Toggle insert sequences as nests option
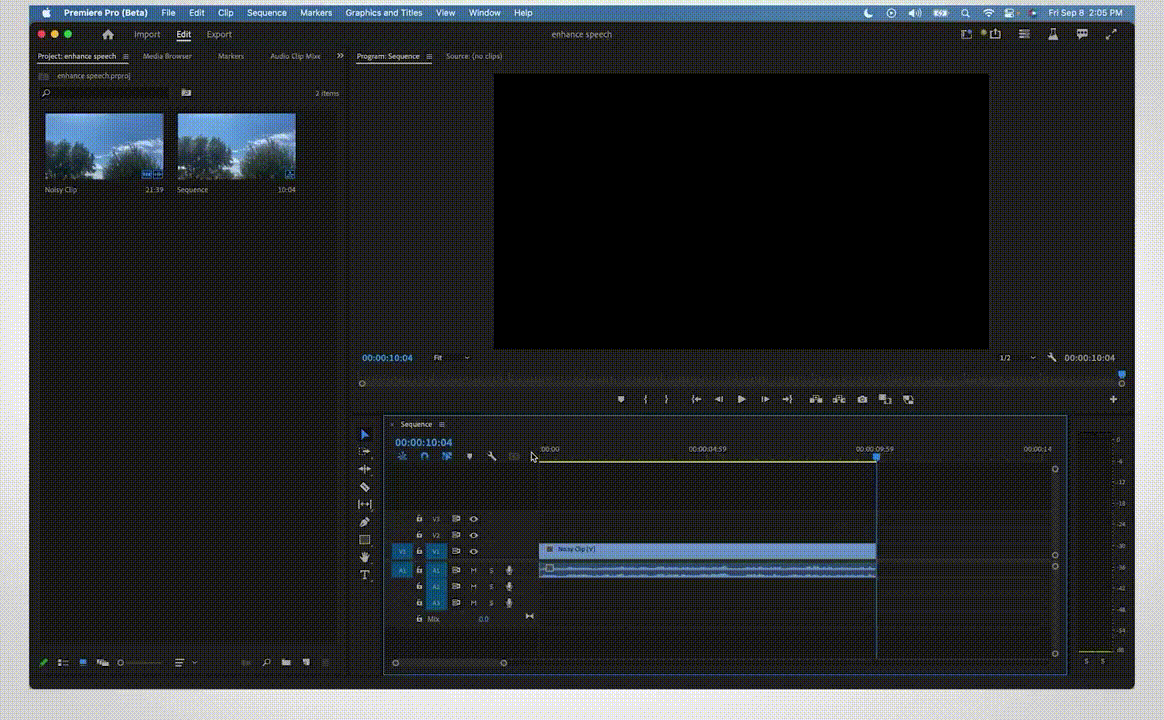The image size is (1164, 720). [x=402, y=456]
